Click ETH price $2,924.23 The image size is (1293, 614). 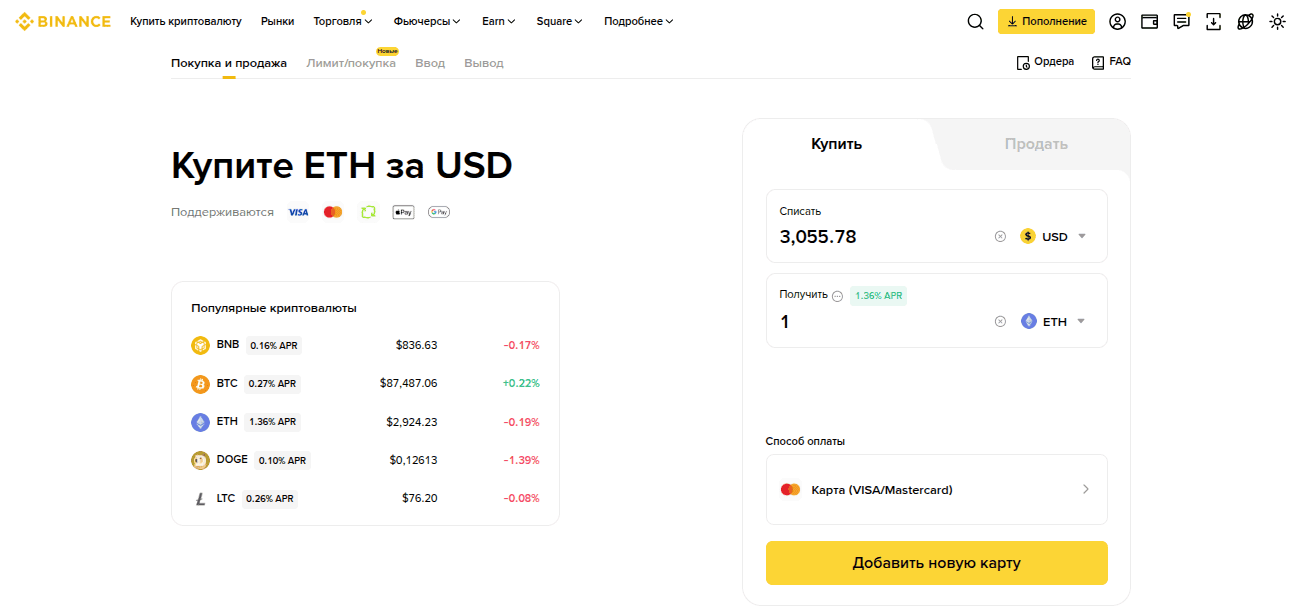(411, 422)
